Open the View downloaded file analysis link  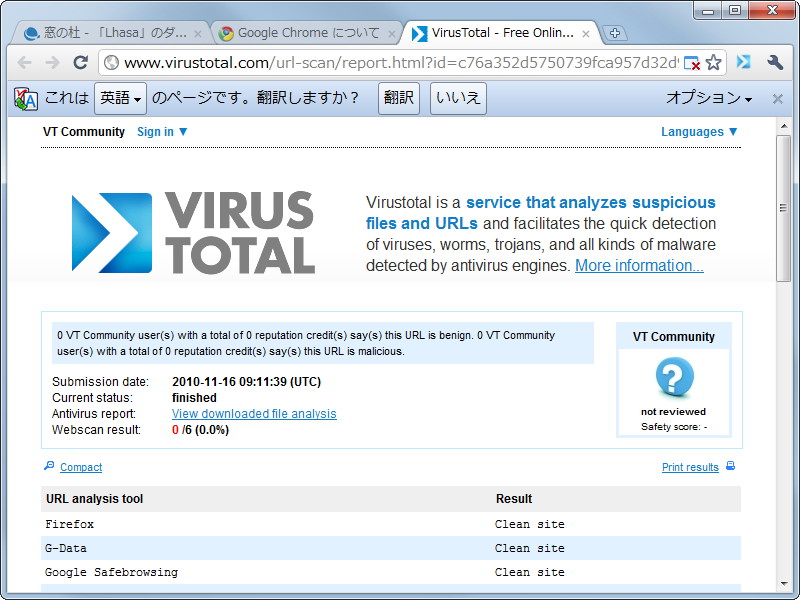(x=254, y=413)
